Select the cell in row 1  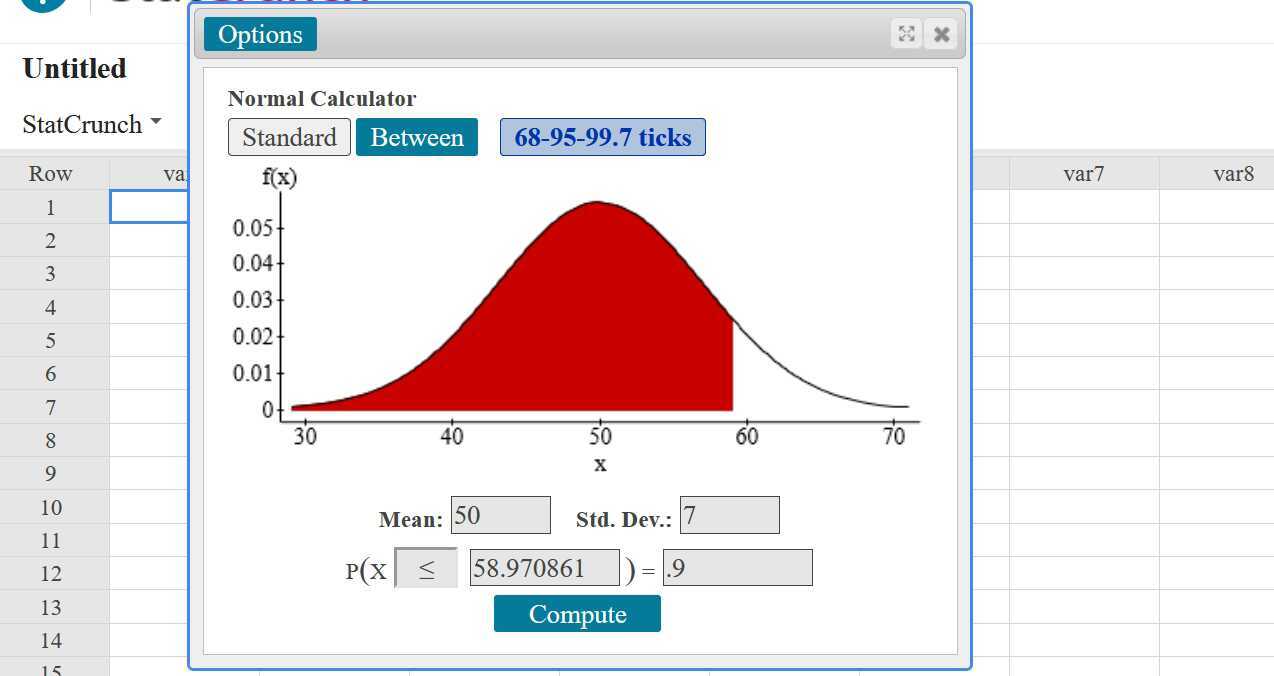coord(150,206)
